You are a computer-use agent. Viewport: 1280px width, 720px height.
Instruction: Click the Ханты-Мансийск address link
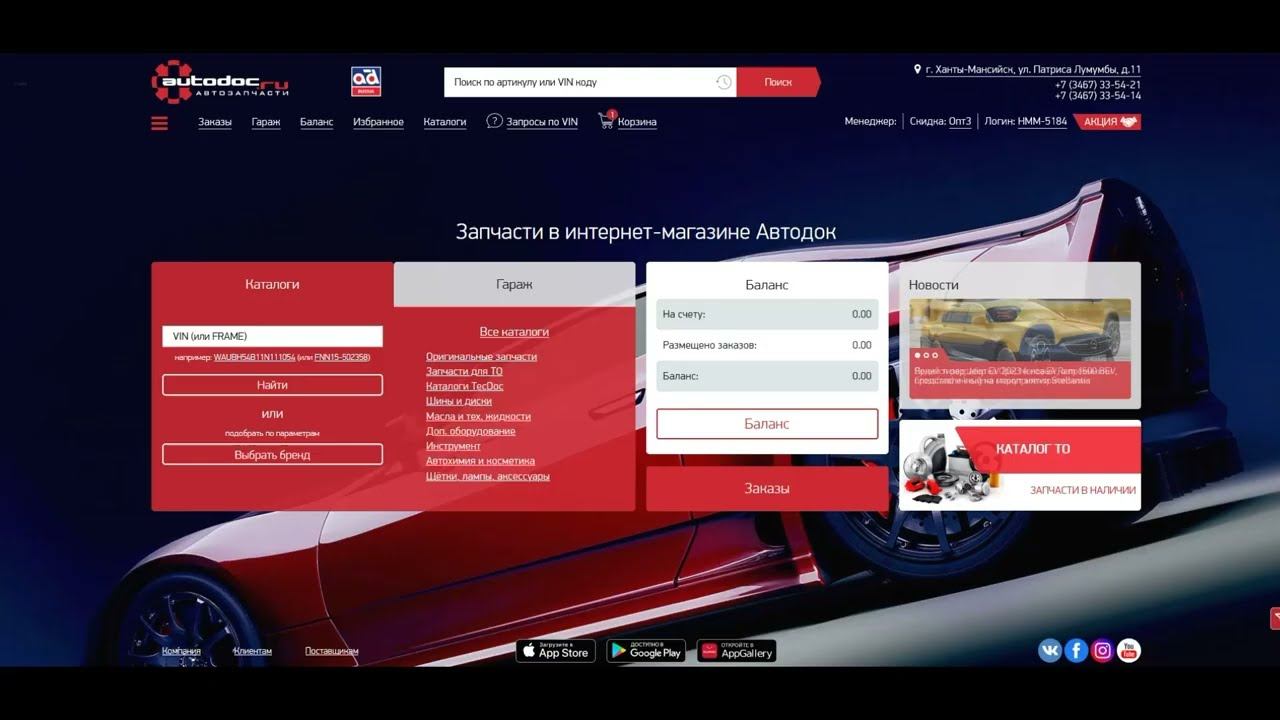click(1033, 70)
